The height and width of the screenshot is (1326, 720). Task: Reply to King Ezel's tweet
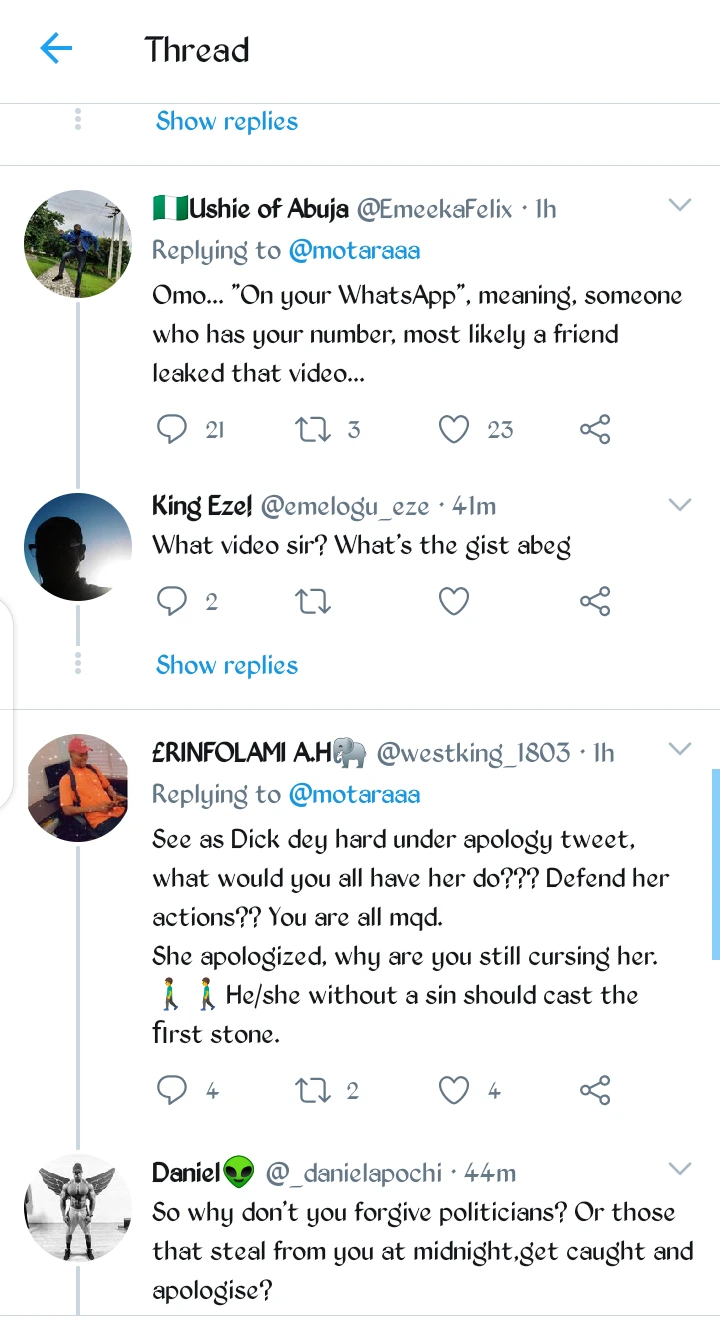coord(173,601)
